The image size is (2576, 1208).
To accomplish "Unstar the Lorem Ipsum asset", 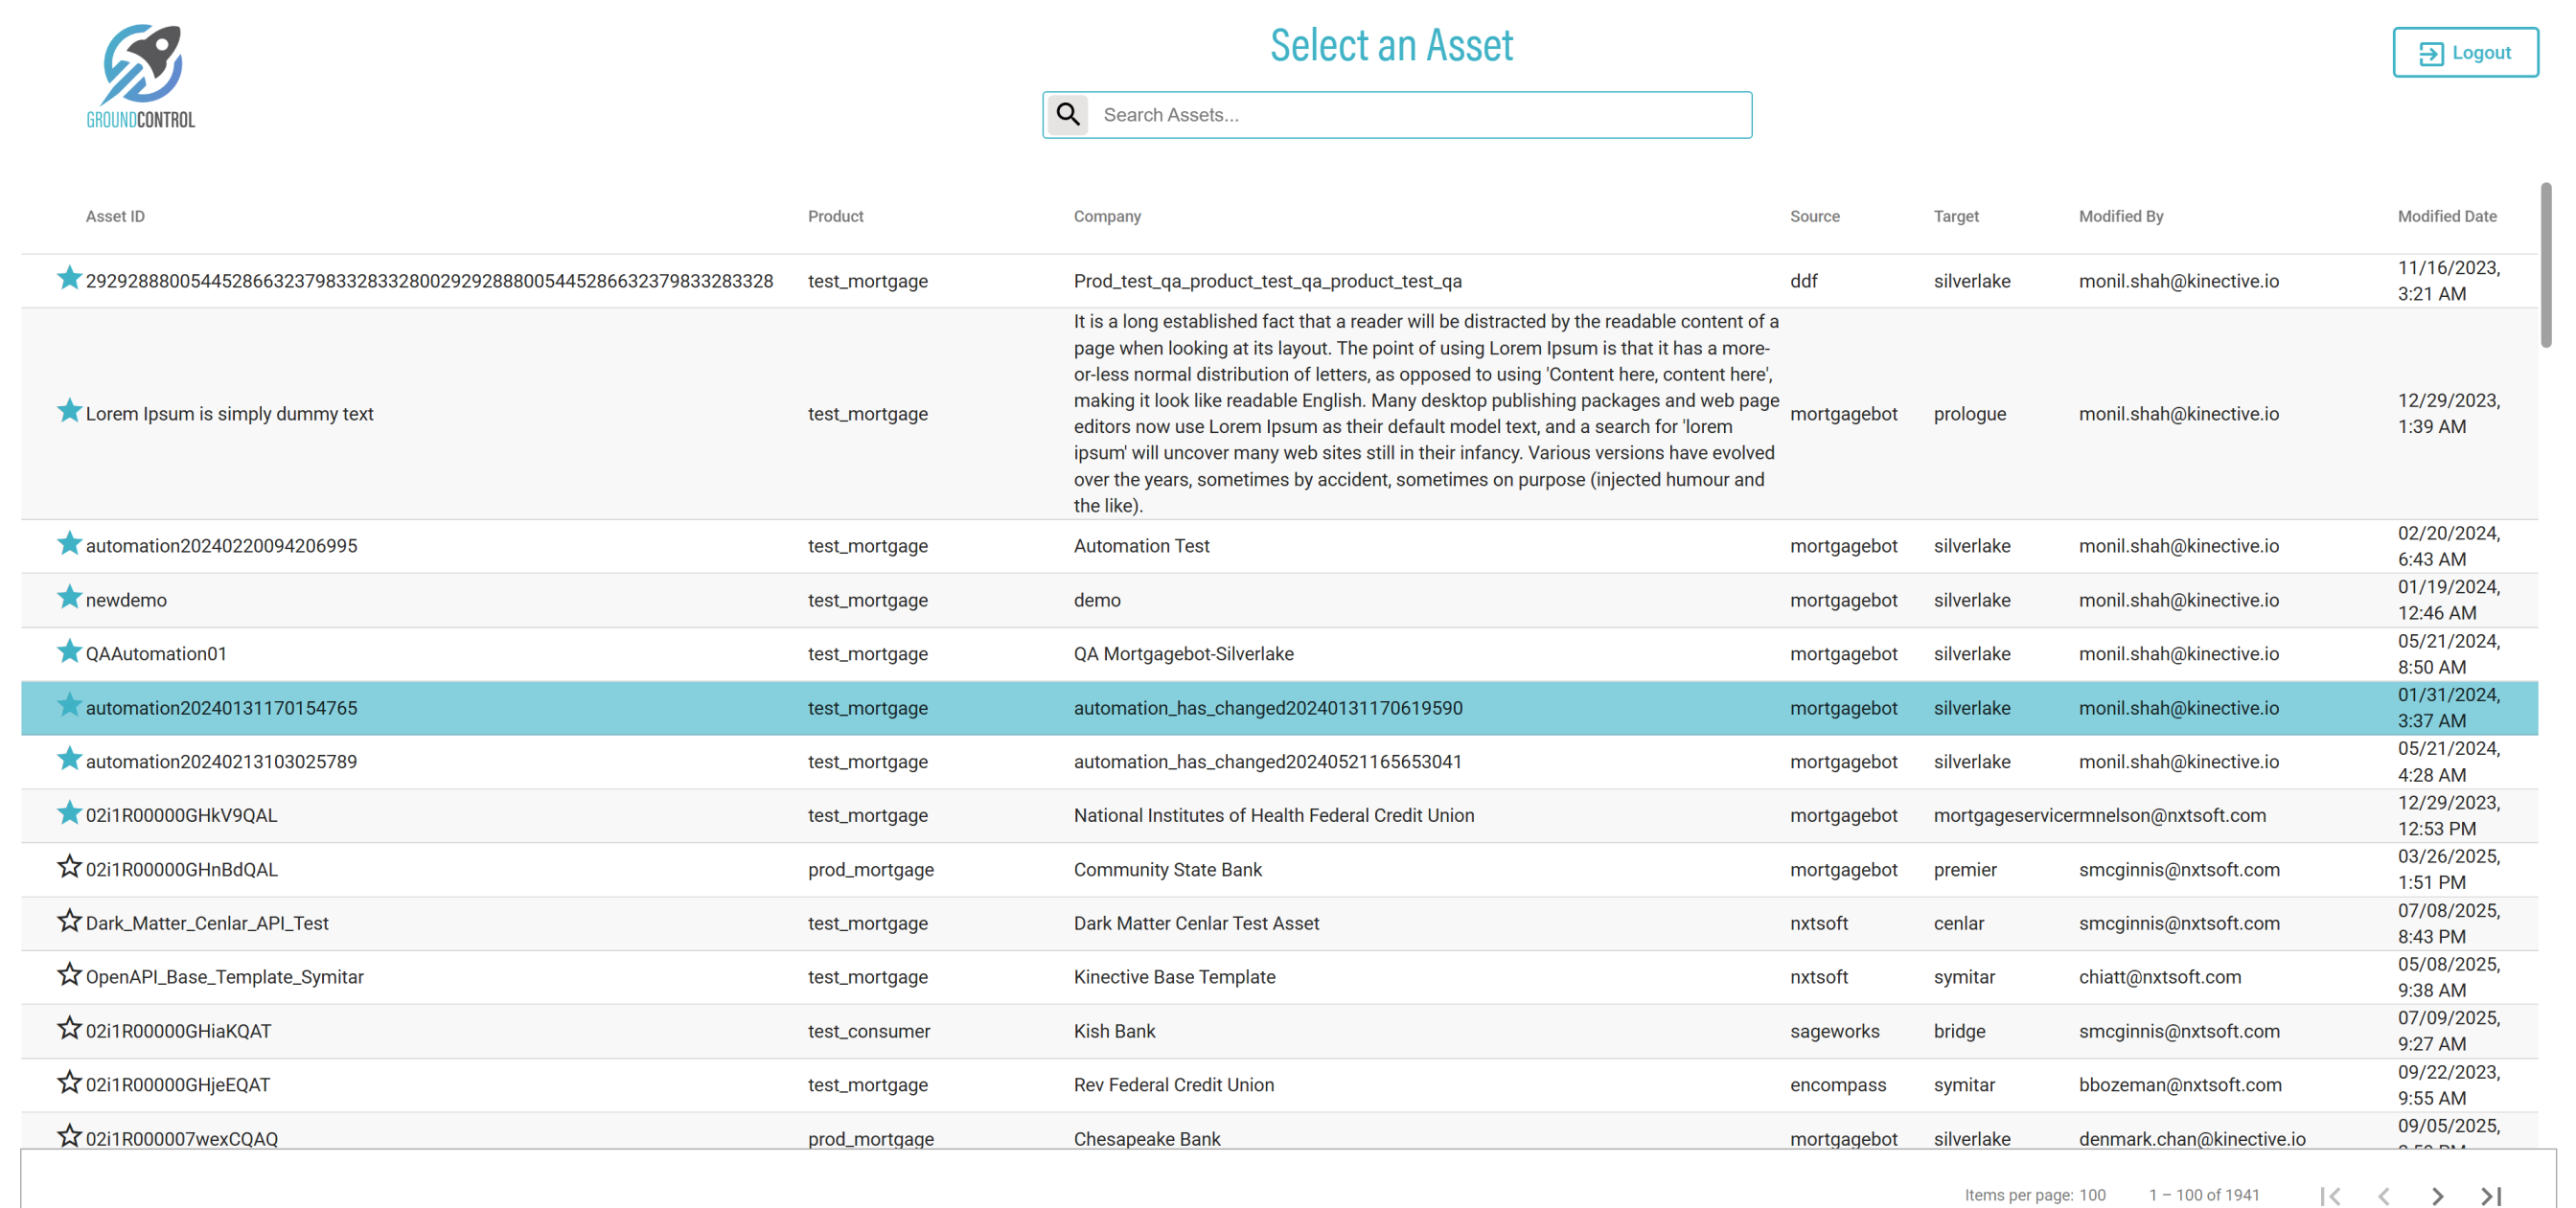I will click(x=69, y=412).
